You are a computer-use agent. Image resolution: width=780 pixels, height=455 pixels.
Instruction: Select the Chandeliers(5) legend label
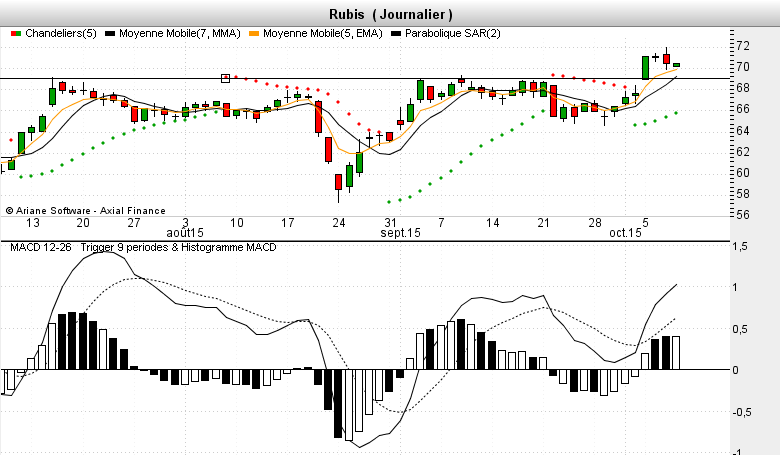pos(61,33)
